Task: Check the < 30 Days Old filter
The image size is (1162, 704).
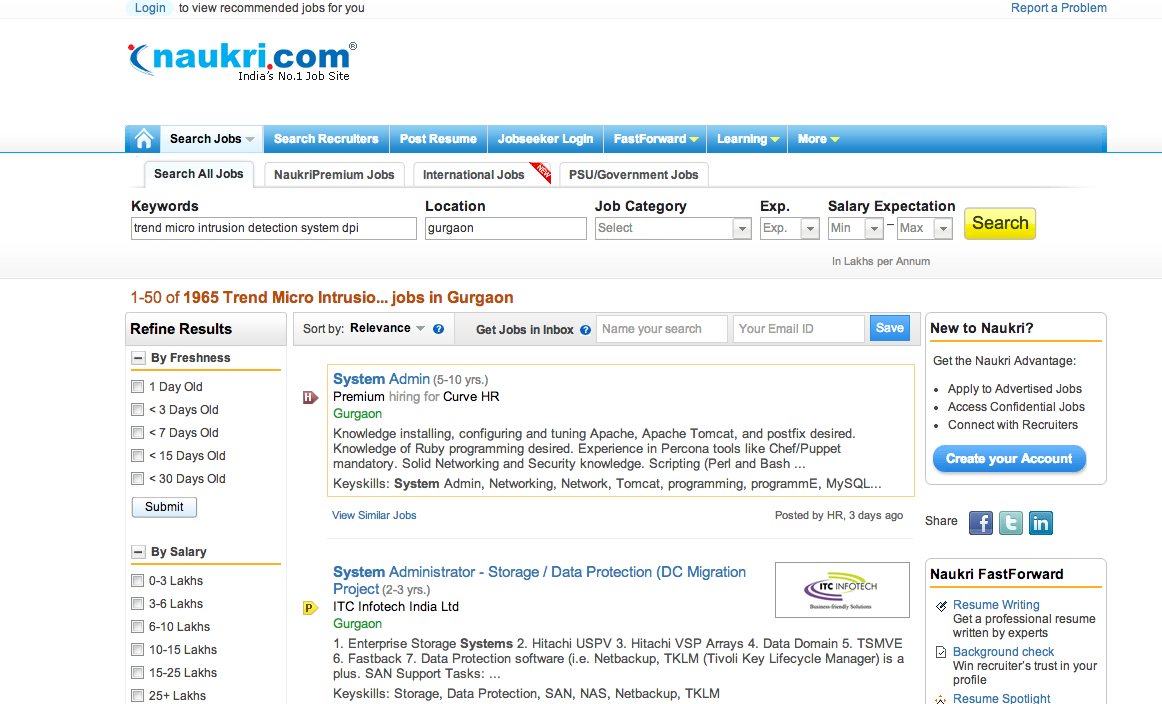Action: click(137, 478)
